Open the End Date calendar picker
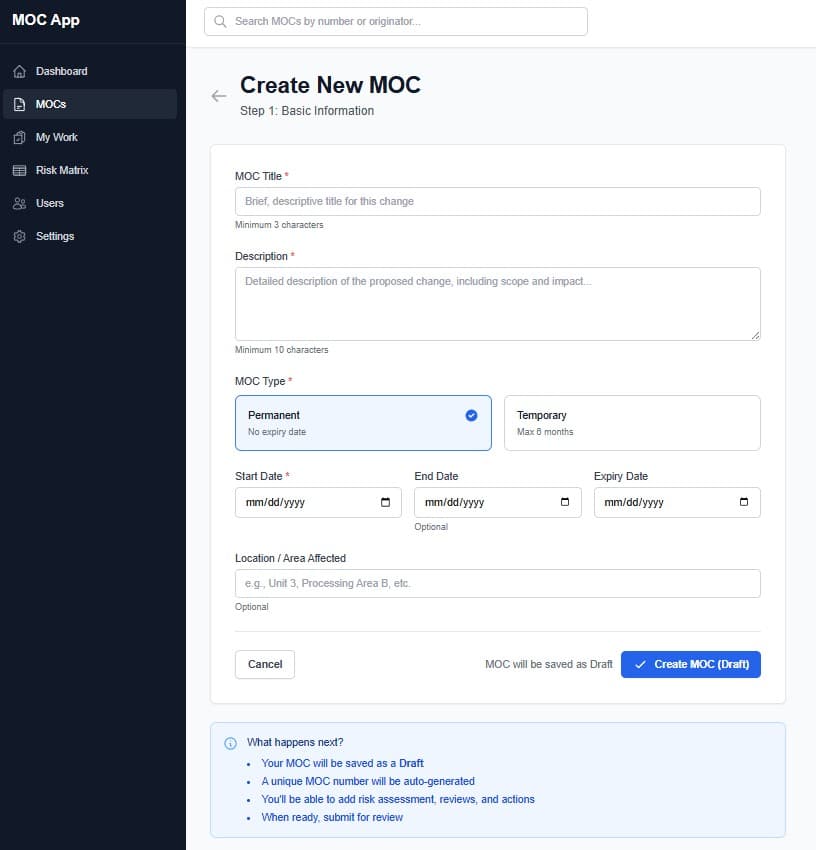The width and height of the screenshot is (816, 850). (x=566, y=502)
